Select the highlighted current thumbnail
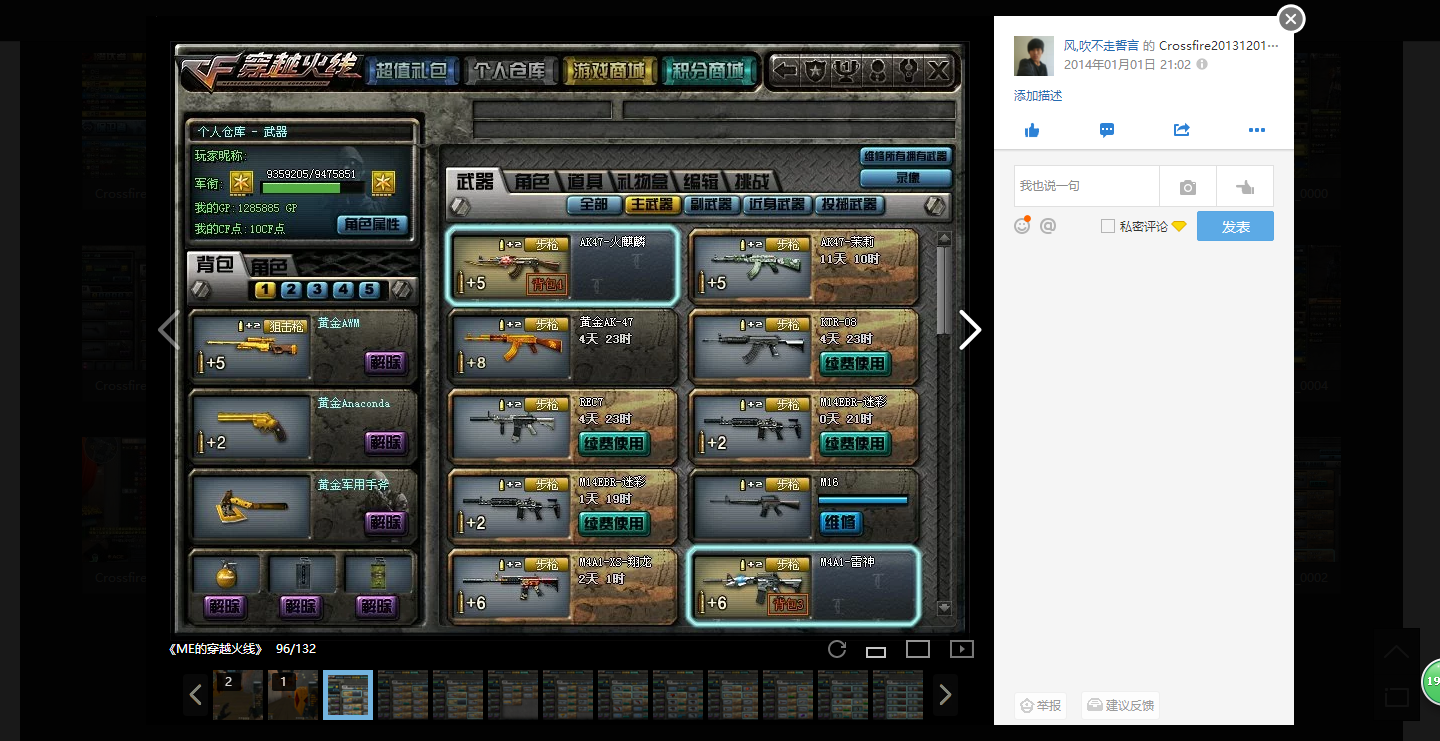Image resolution: width=1440 pixels, height=741 pixels. pyautogui.click(x=348, y=695)
